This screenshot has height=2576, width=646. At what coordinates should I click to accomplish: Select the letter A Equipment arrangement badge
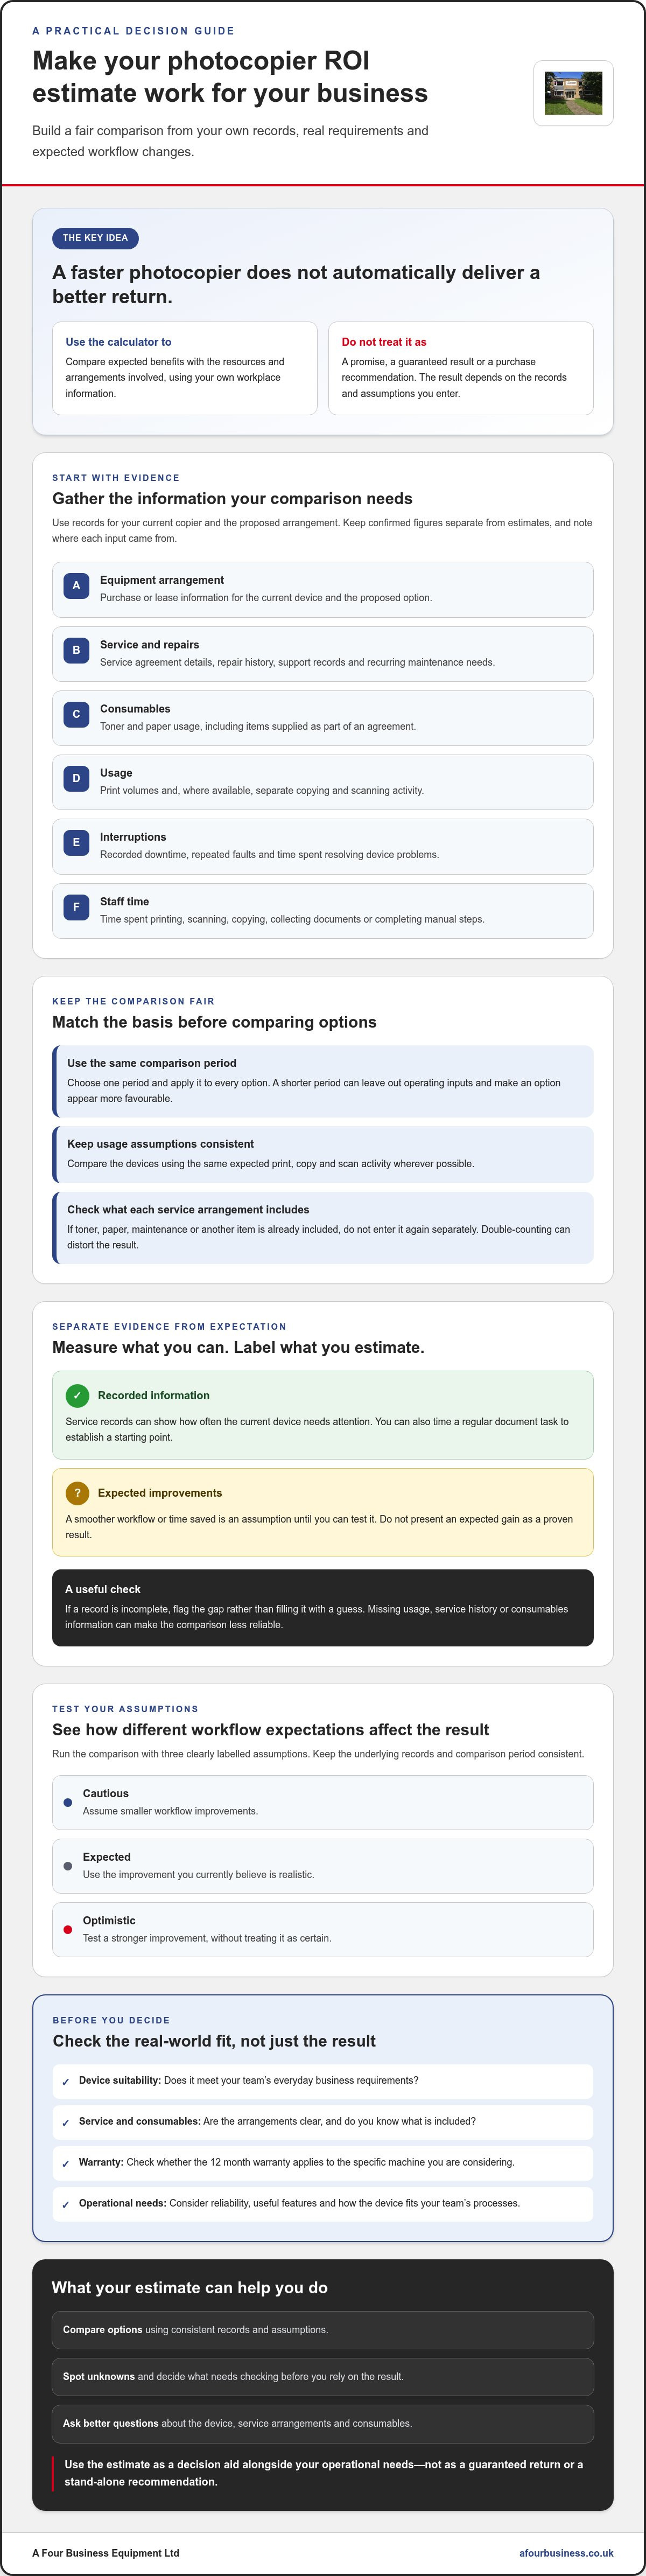tap(76, 586)
